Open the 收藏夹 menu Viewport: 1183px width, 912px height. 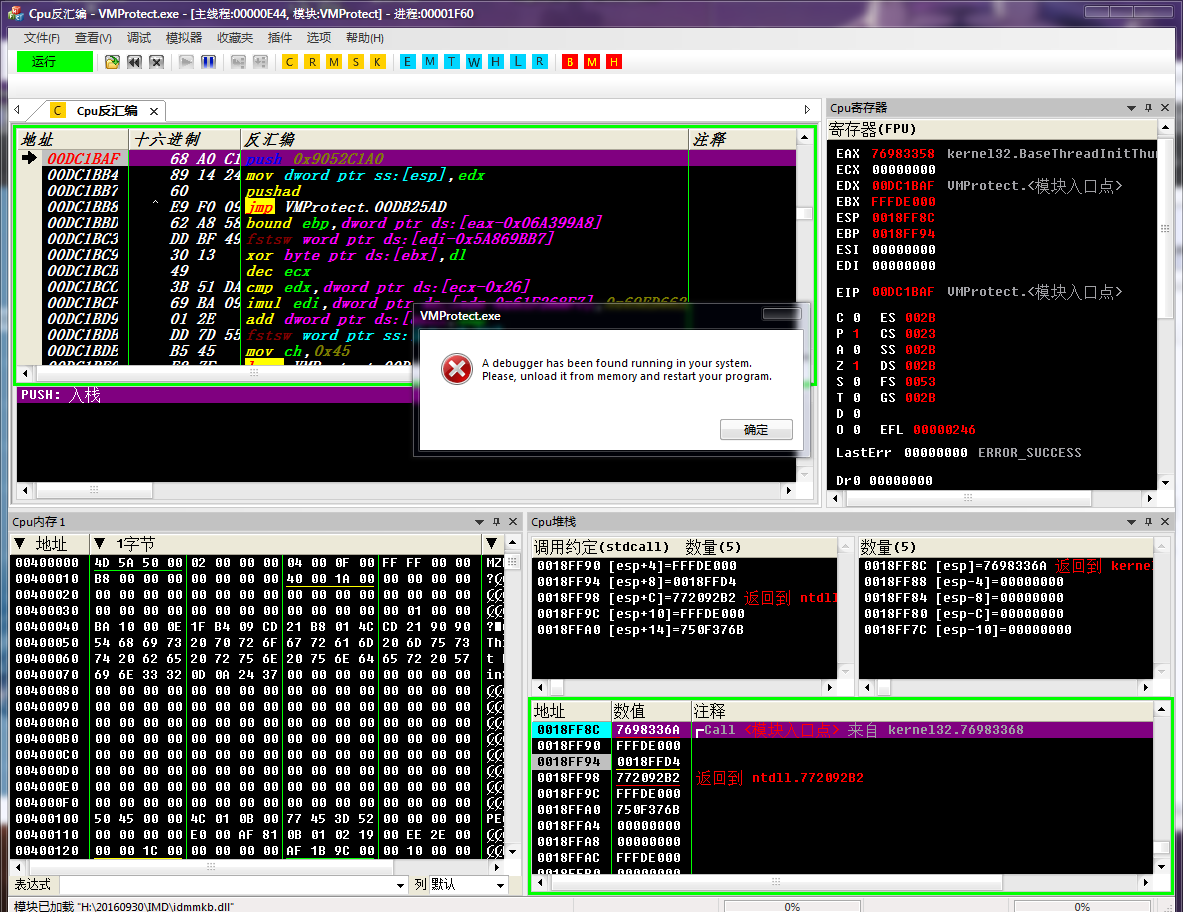(x=235, y=38)
